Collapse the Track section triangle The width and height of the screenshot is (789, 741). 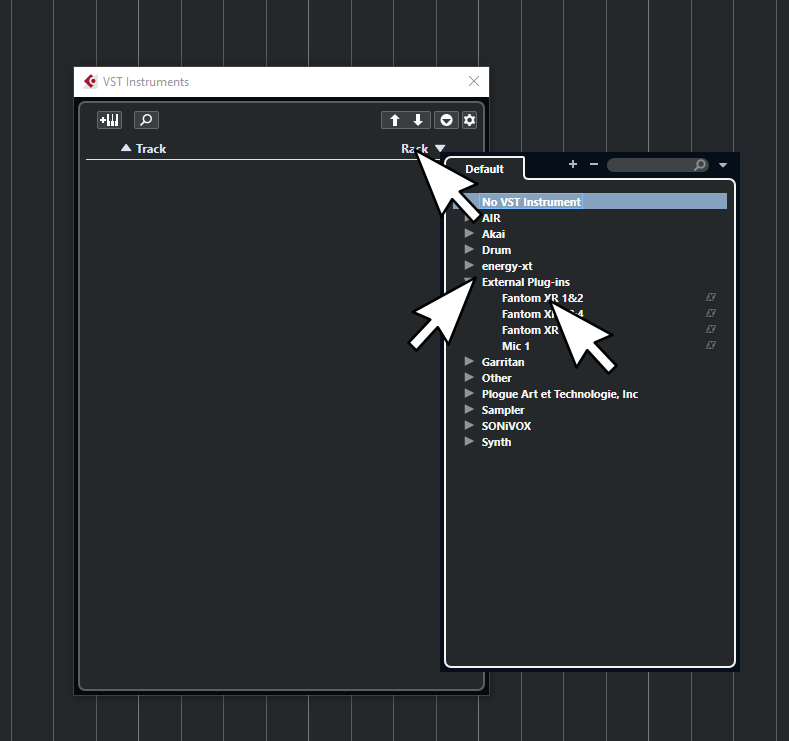[126, 148]
